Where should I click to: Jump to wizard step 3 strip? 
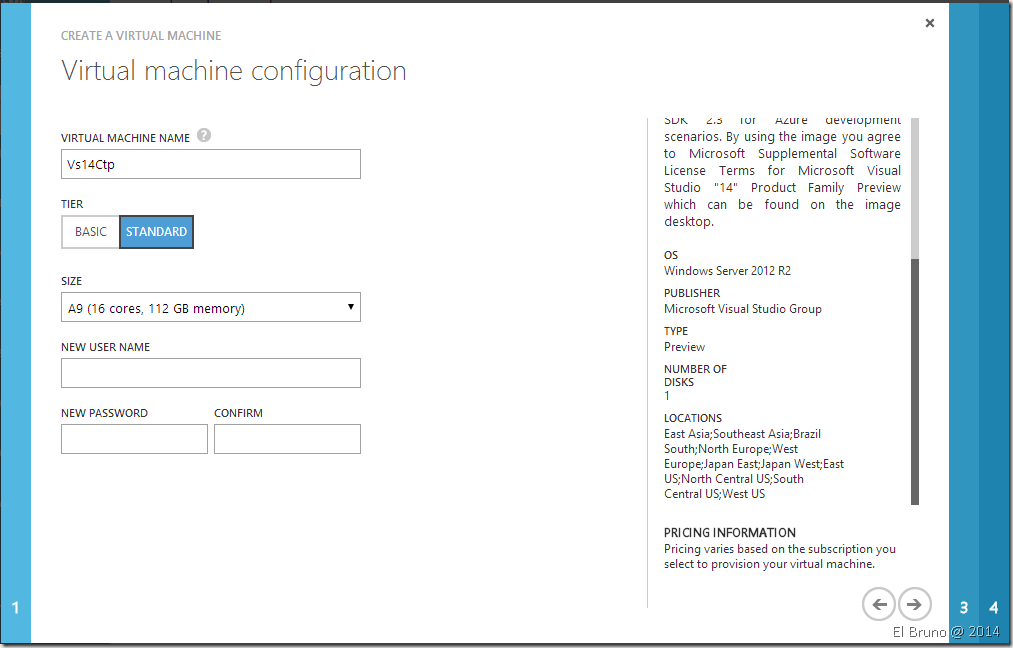pyautogui.click(x=964, y=607)
